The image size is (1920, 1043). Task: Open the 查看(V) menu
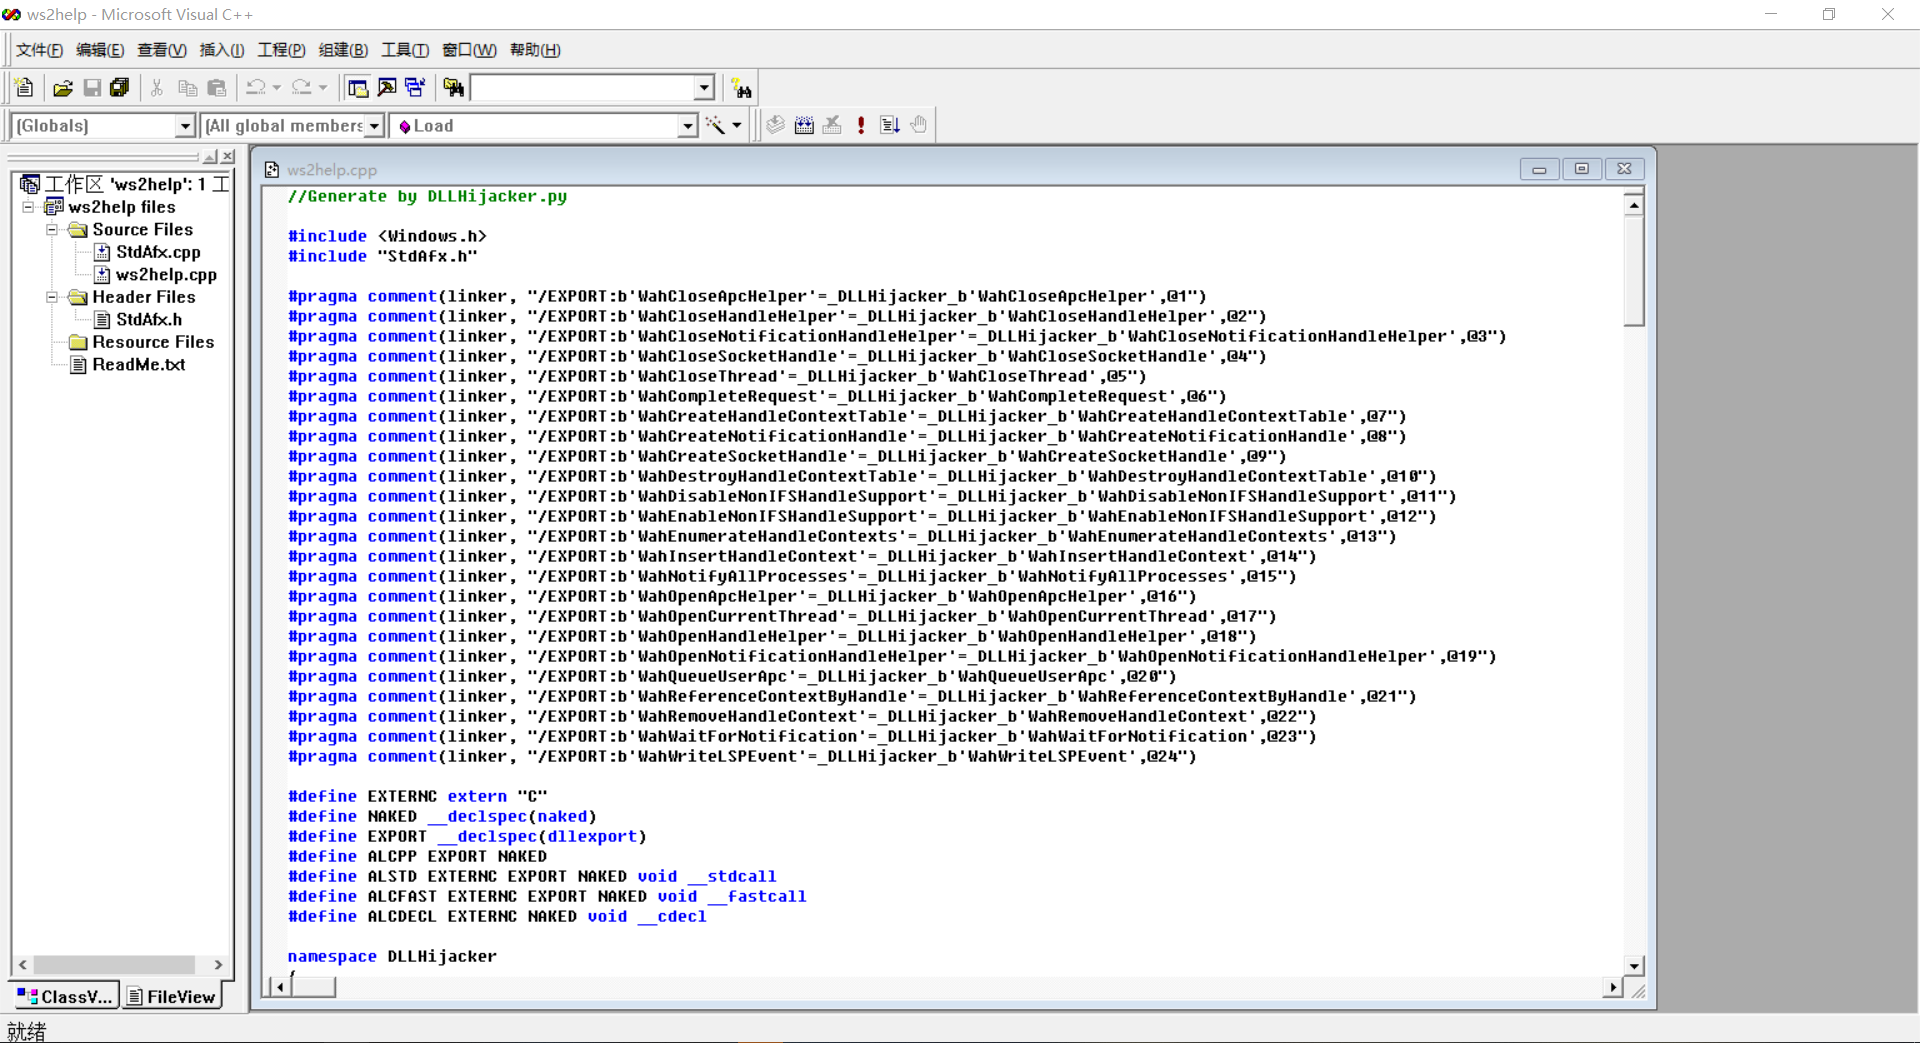(161, 50)
